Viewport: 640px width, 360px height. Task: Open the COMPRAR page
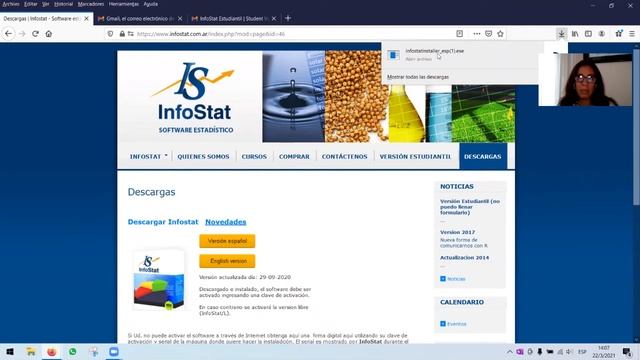click(x=294, y=157)
